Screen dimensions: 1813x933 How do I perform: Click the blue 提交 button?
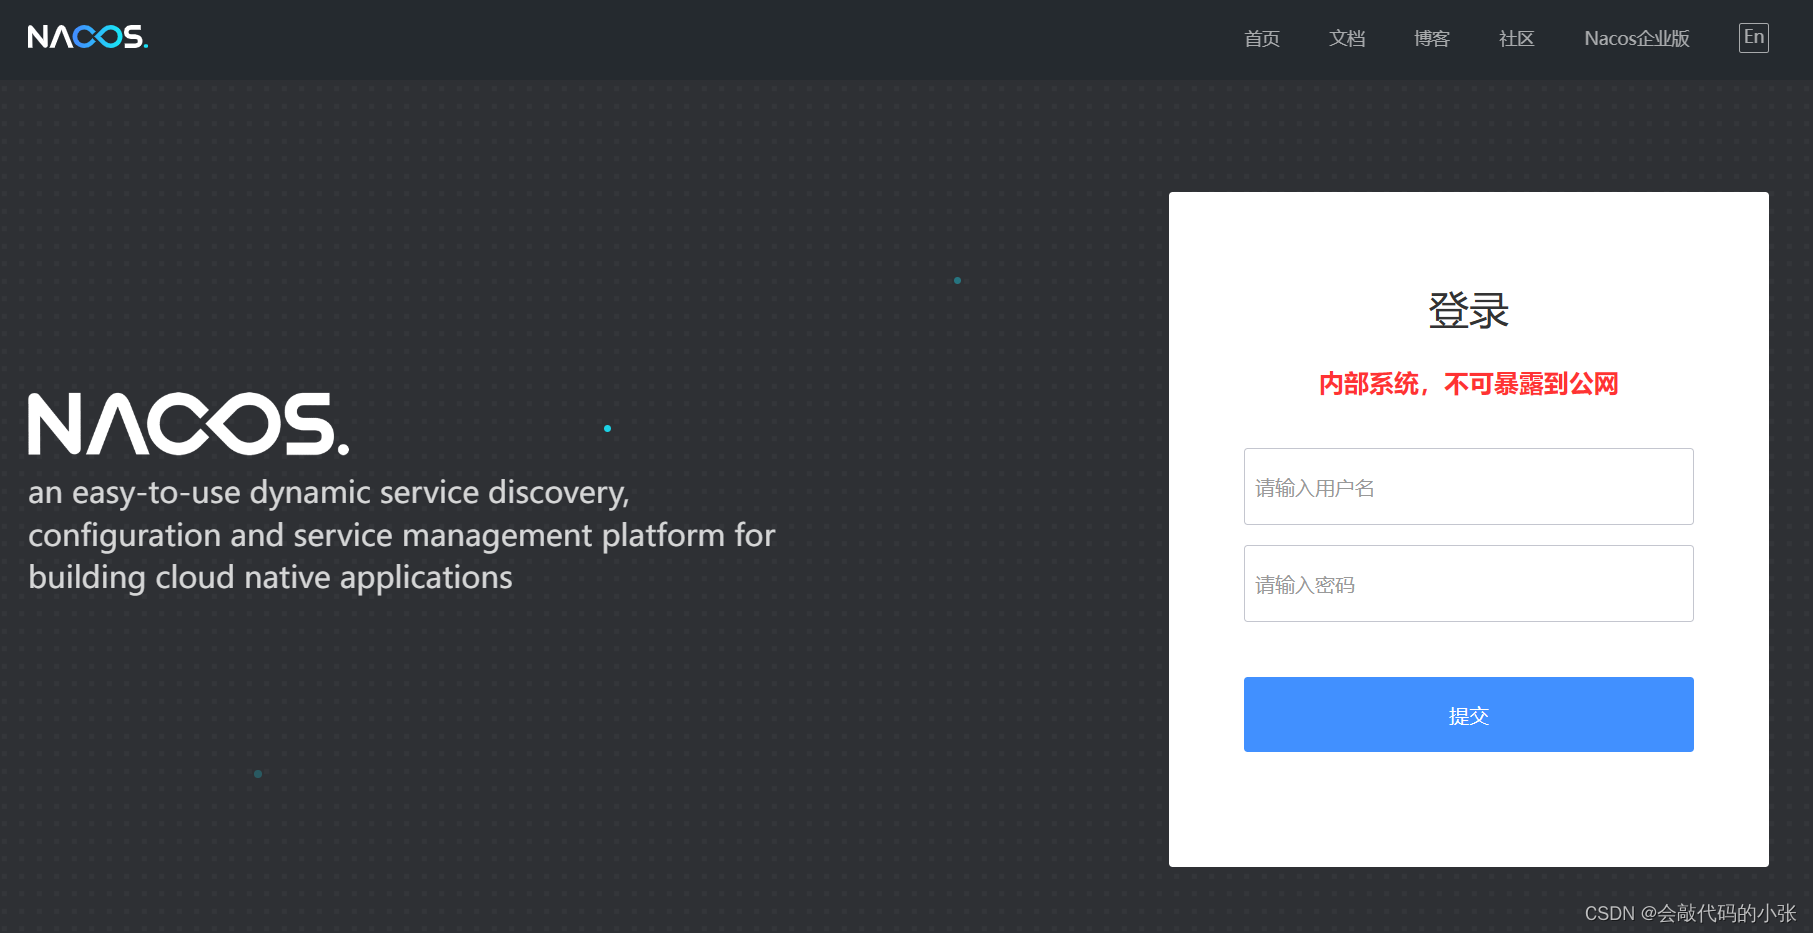1469,715
